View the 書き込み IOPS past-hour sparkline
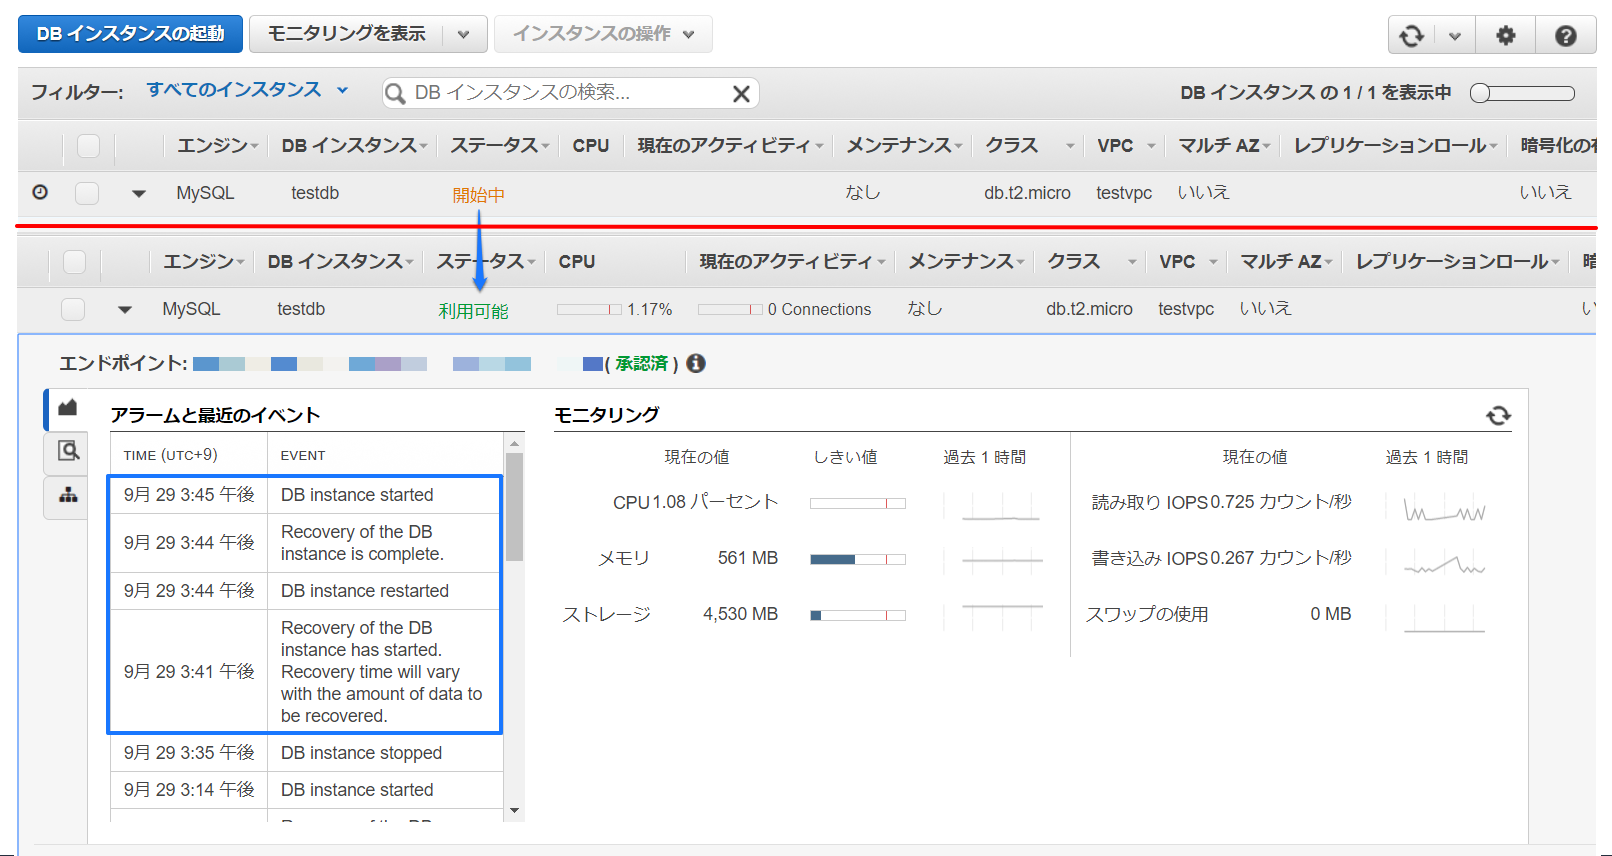1612x856 pixels. pyautogui.click(x=1444, y=563)
